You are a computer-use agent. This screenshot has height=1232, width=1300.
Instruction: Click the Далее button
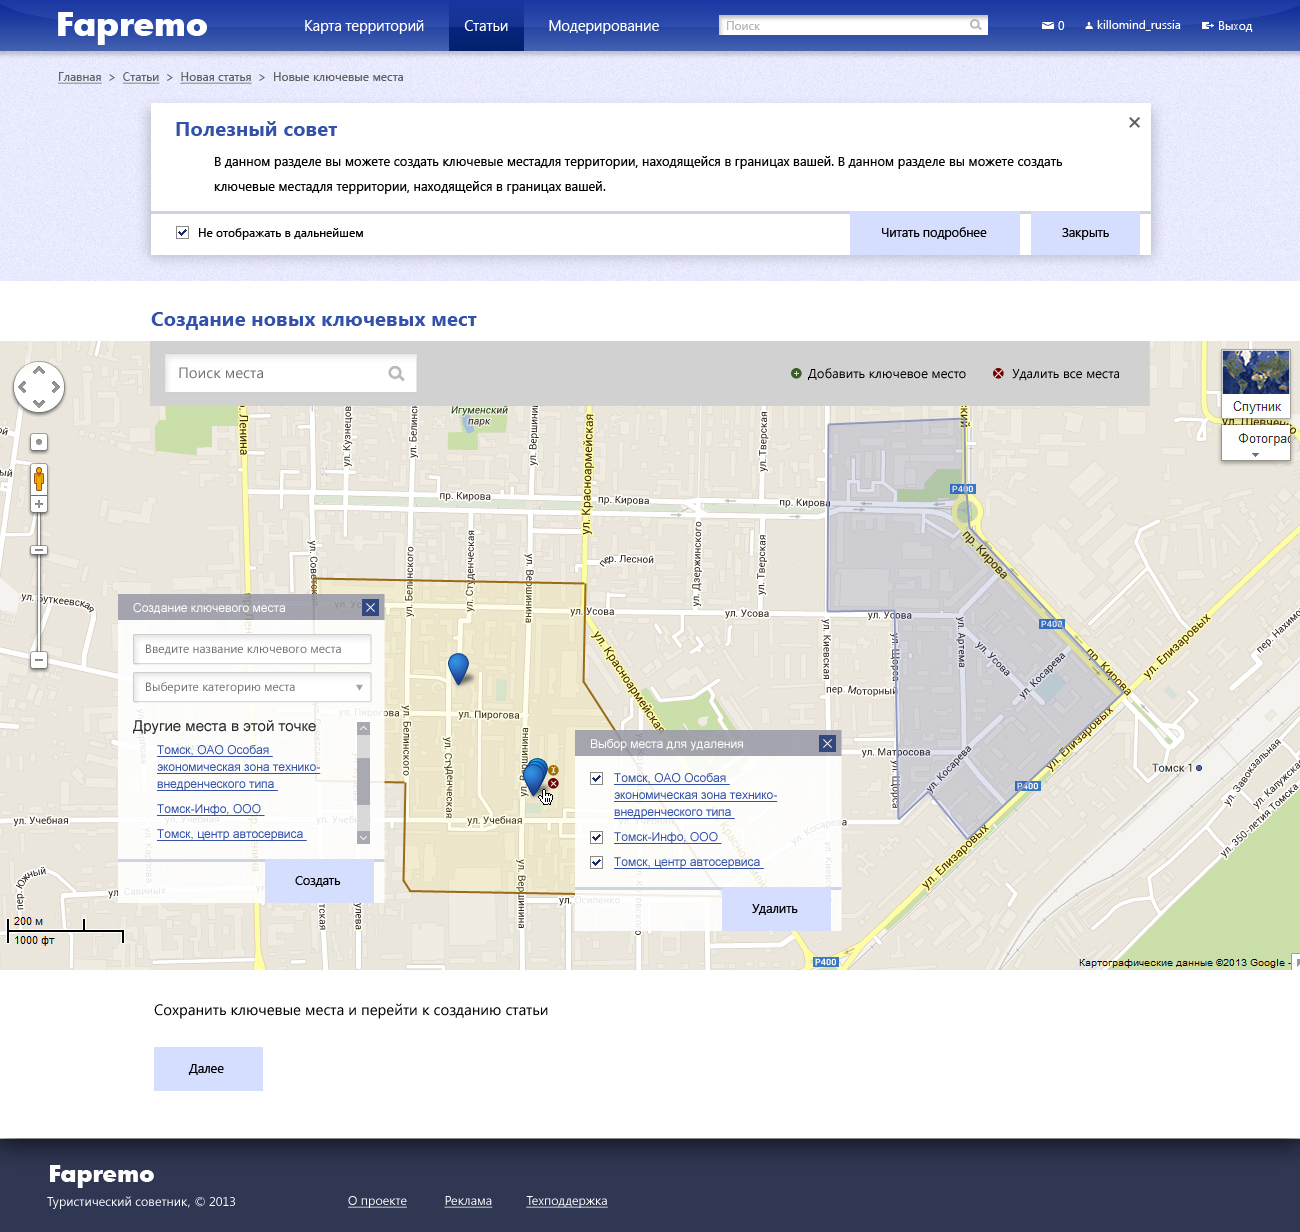coord(208,1069)
